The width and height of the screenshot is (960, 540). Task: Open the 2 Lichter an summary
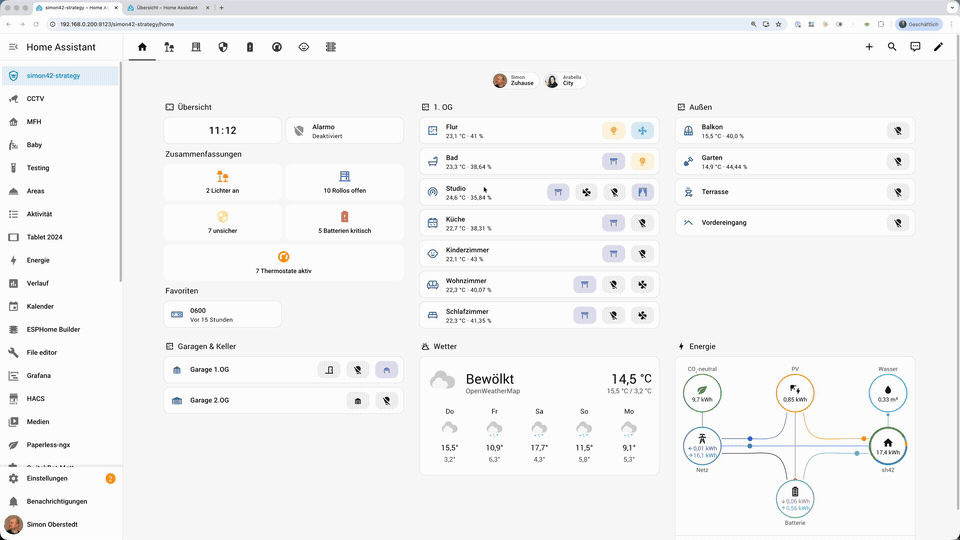pyautogui.click(x=222, y=182)
